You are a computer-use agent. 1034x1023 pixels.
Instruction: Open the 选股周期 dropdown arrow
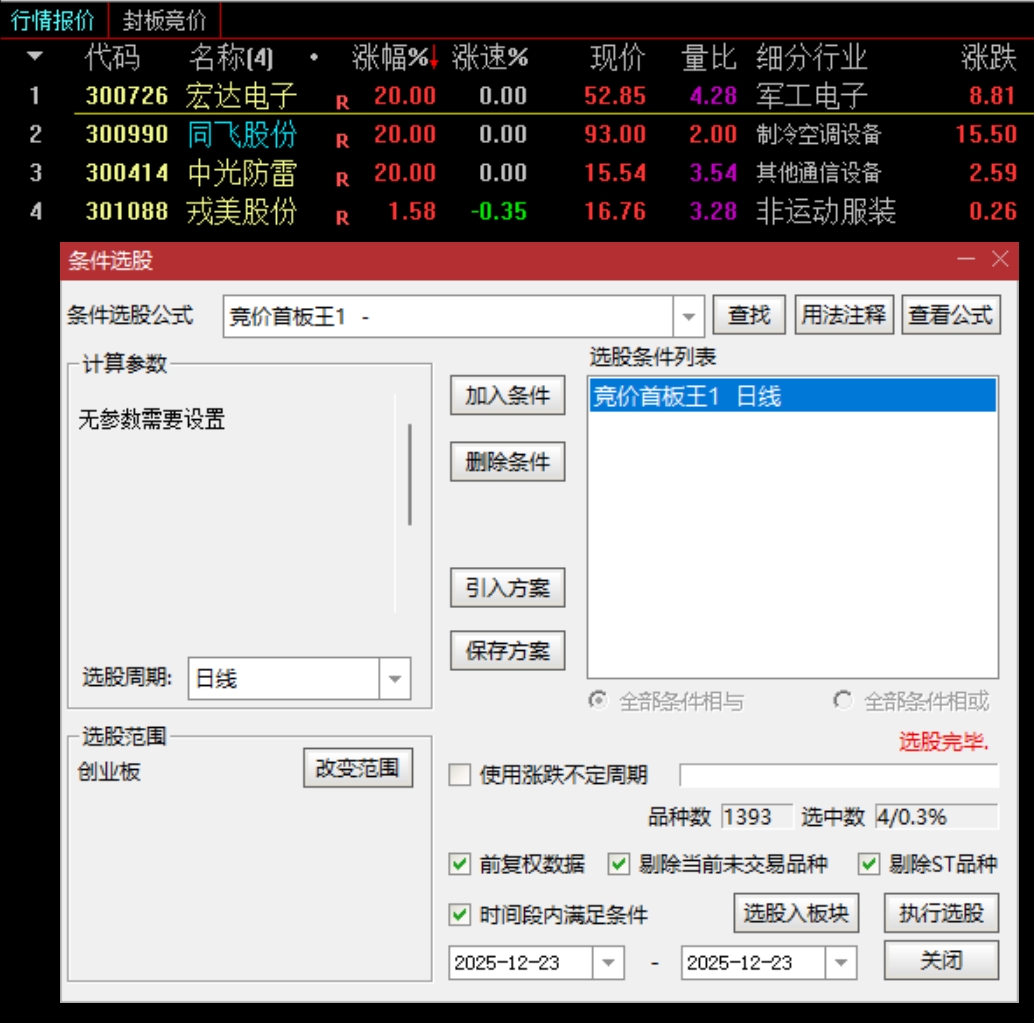[x=394, y=678]
